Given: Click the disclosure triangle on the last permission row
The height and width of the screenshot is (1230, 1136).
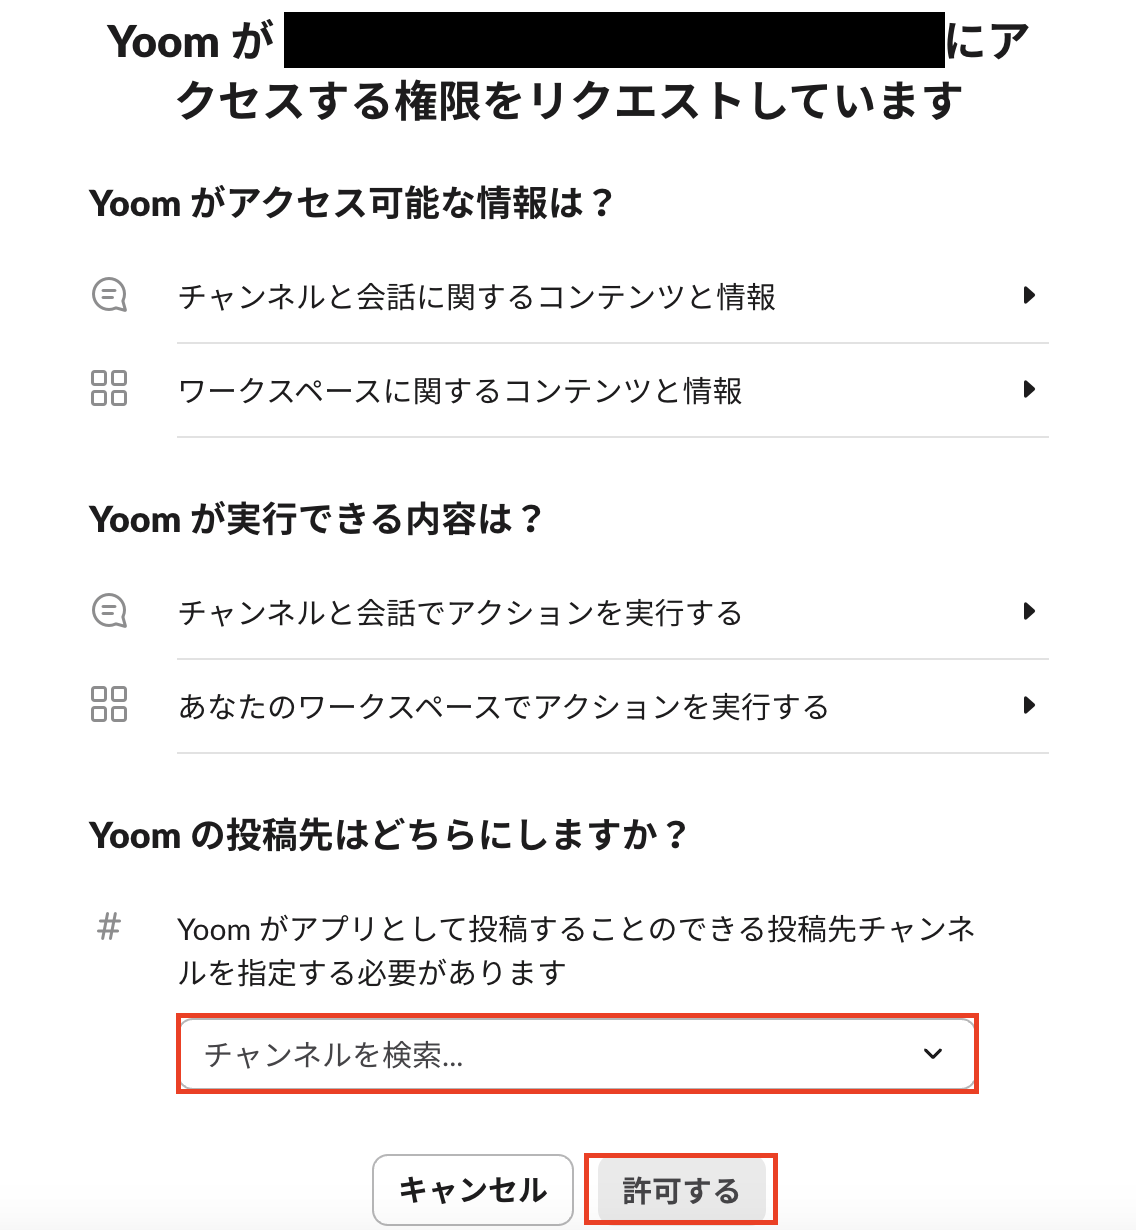Looking at the screenshot, I should point(1030,706).
